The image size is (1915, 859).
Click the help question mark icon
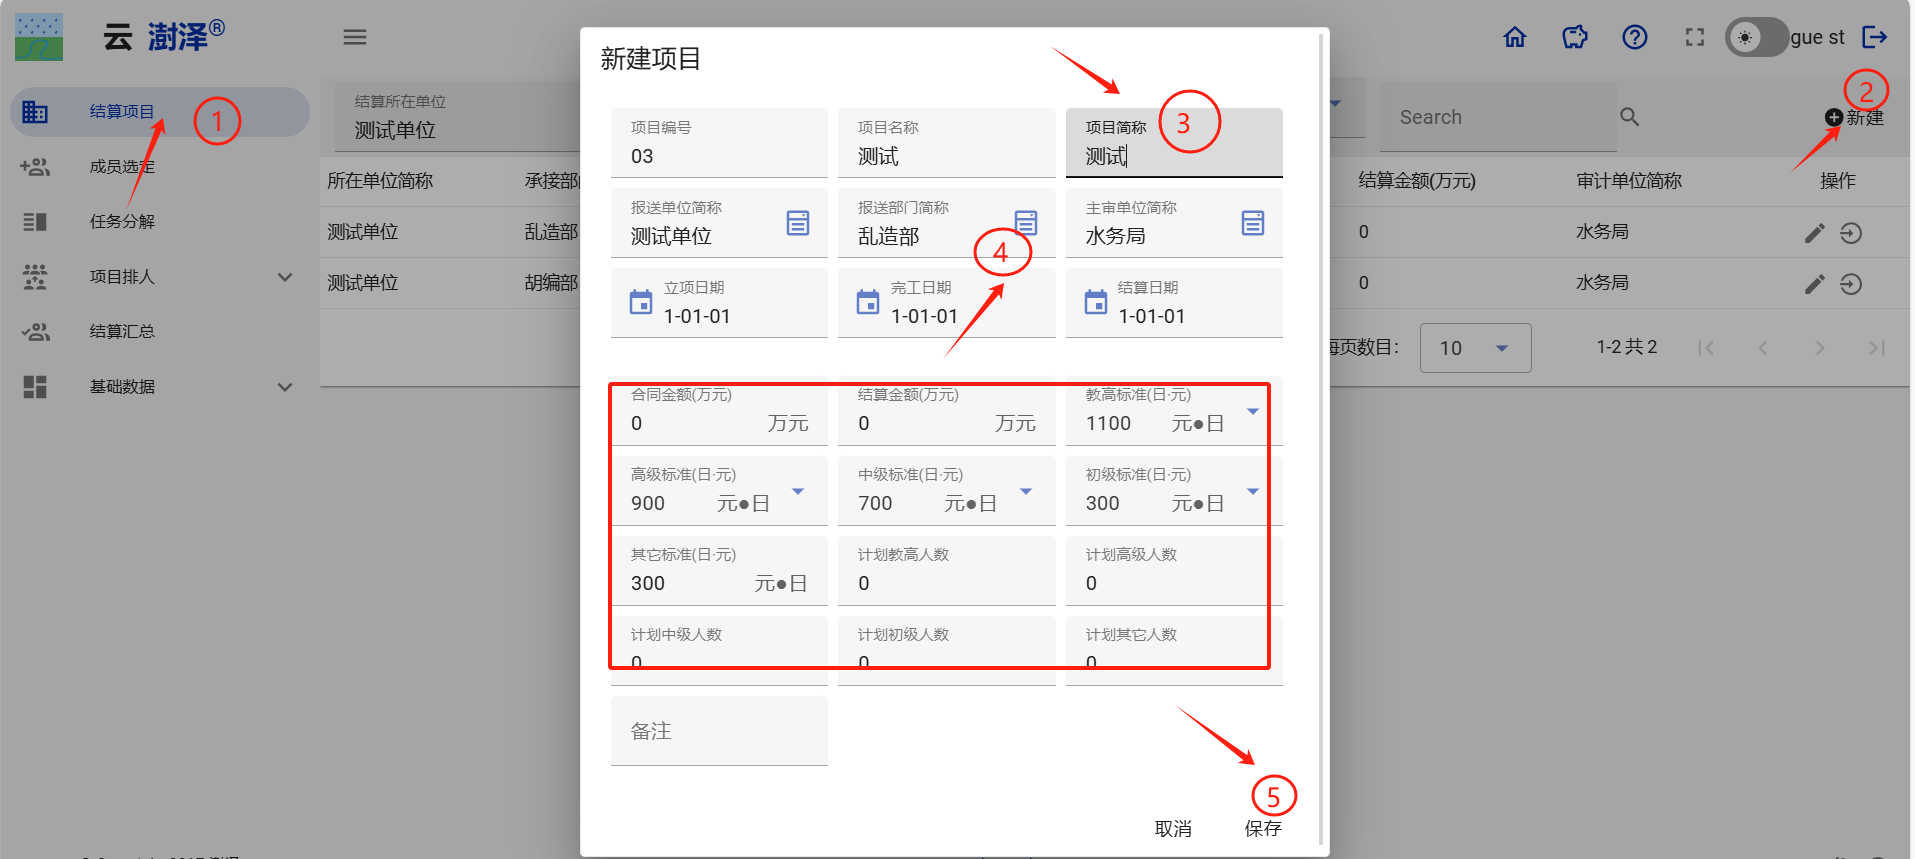pyautogui.click(x=1634, y=37)
